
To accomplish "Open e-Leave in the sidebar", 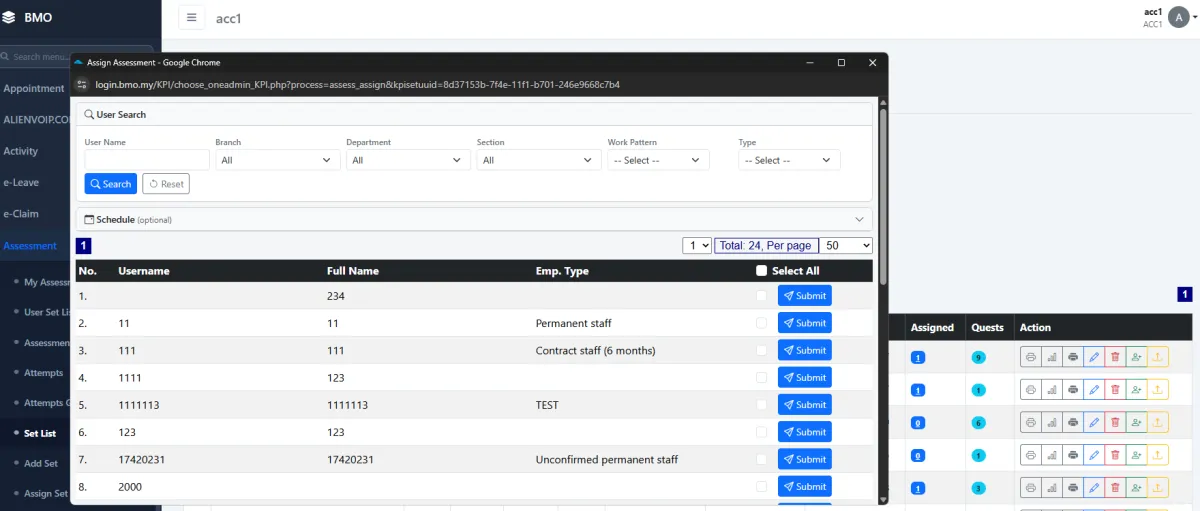I will click(x=21, y=182).
